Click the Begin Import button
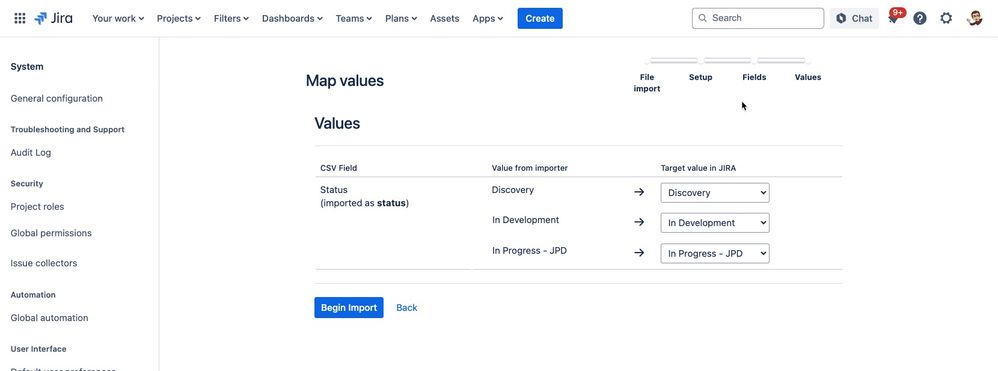The height and width of the screenshot is (371, 998). tap(349, 307)
